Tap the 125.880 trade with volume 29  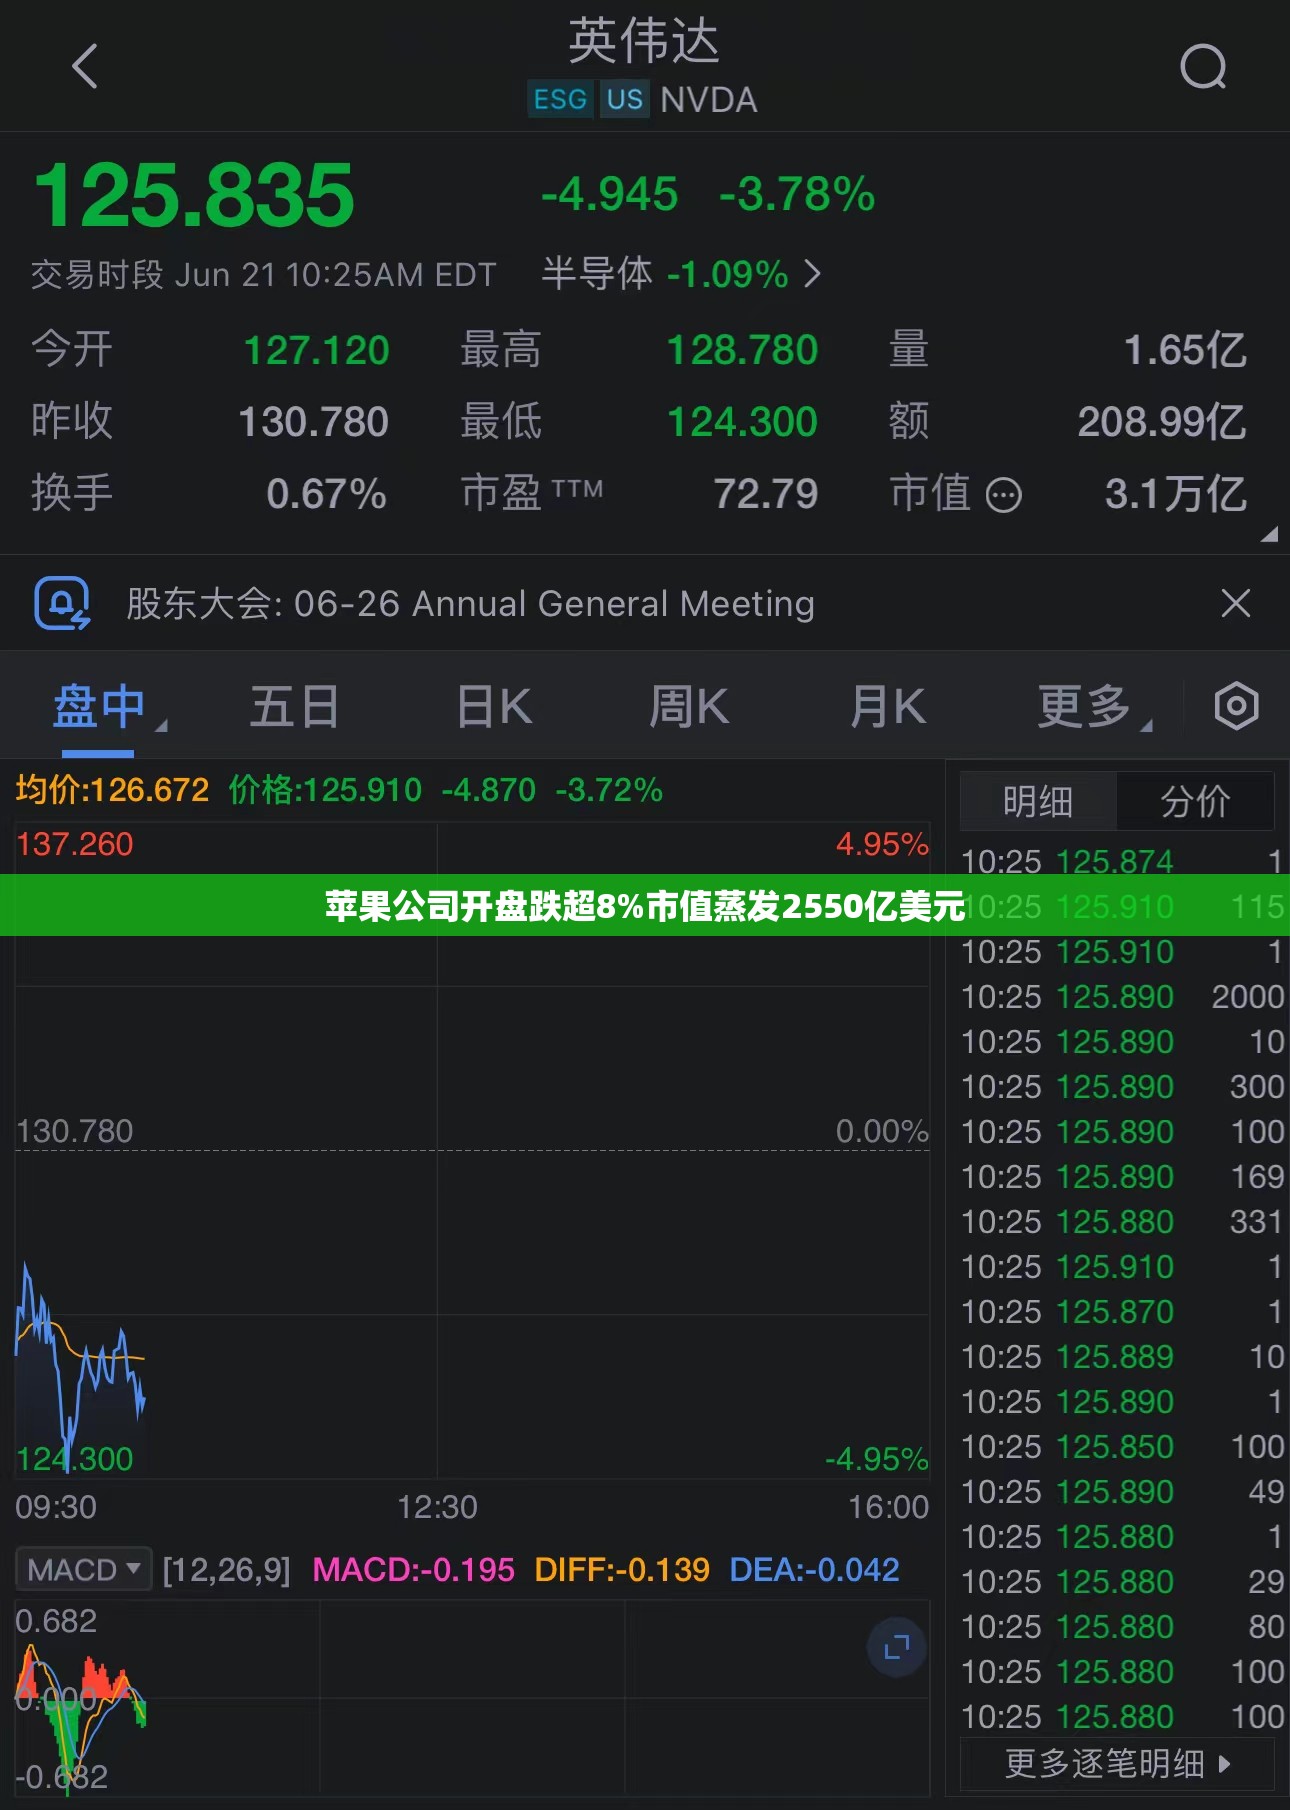pyautogui.click(x=1122, y=1582)
